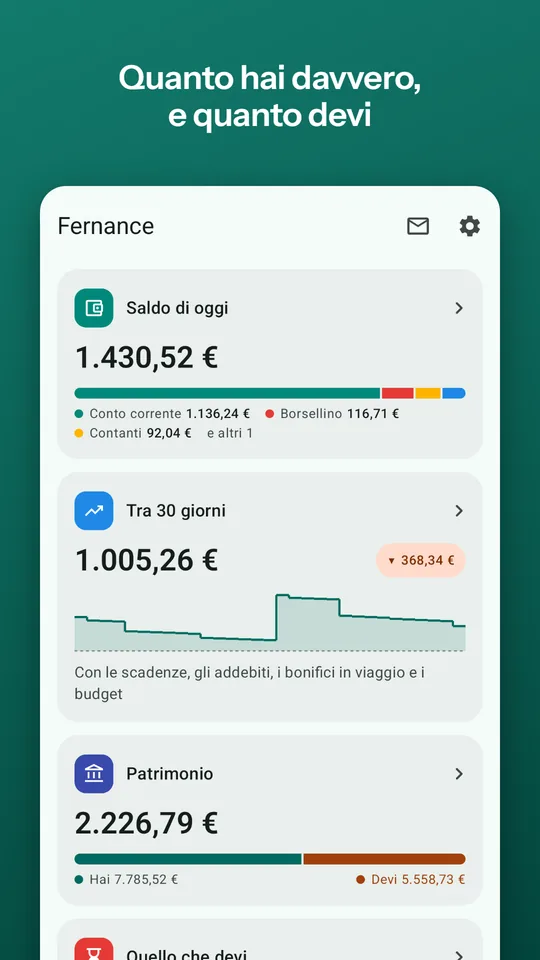
Task: Expand the Patrimonio chevron
Action: click(459, 774)
